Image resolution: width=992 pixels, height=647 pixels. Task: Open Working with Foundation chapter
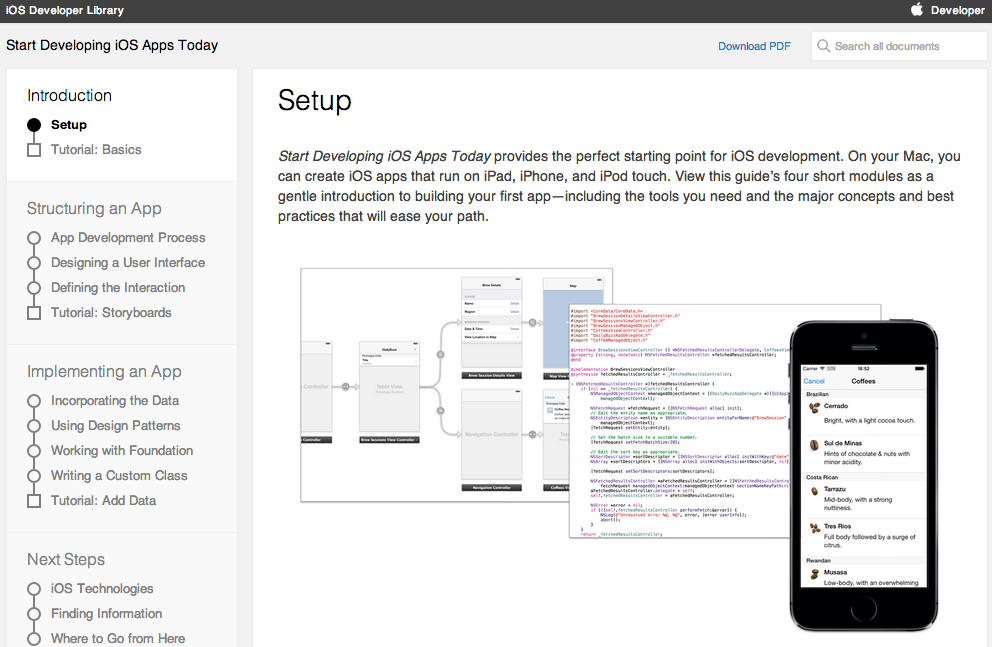(122, 451)
